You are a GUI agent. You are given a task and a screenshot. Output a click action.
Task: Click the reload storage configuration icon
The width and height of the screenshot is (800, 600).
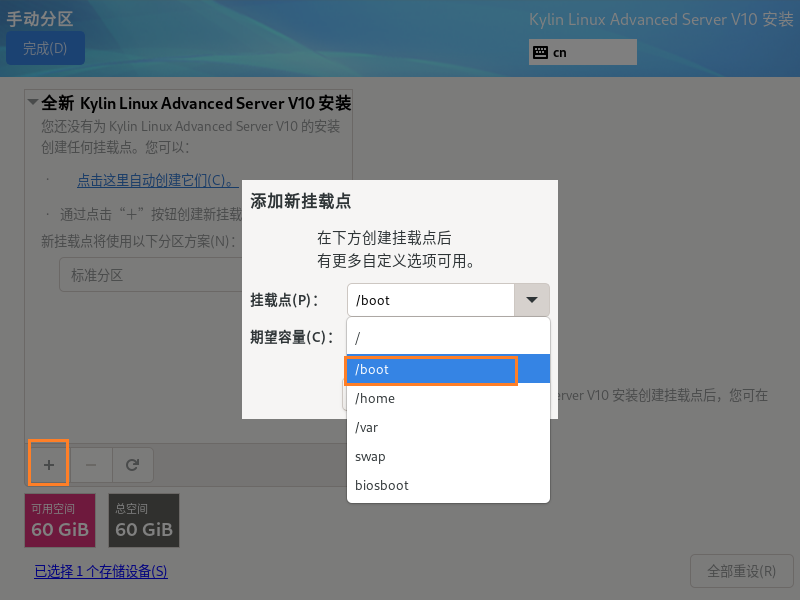[132, 464]
